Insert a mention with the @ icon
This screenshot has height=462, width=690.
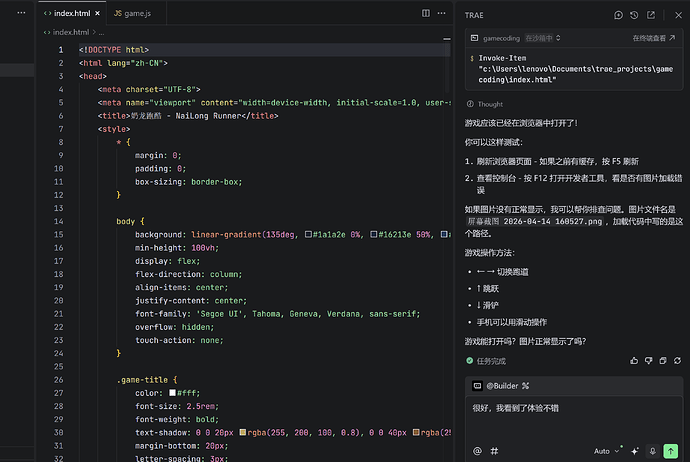point(477,451)
